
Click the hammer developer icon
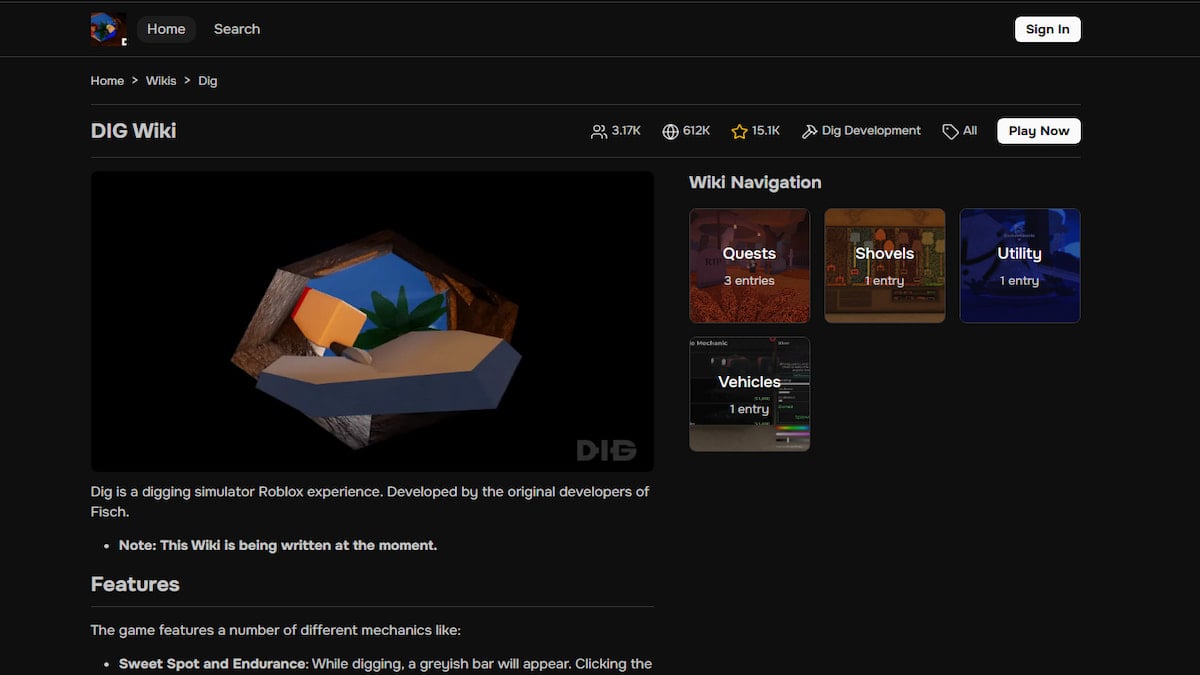810,132
